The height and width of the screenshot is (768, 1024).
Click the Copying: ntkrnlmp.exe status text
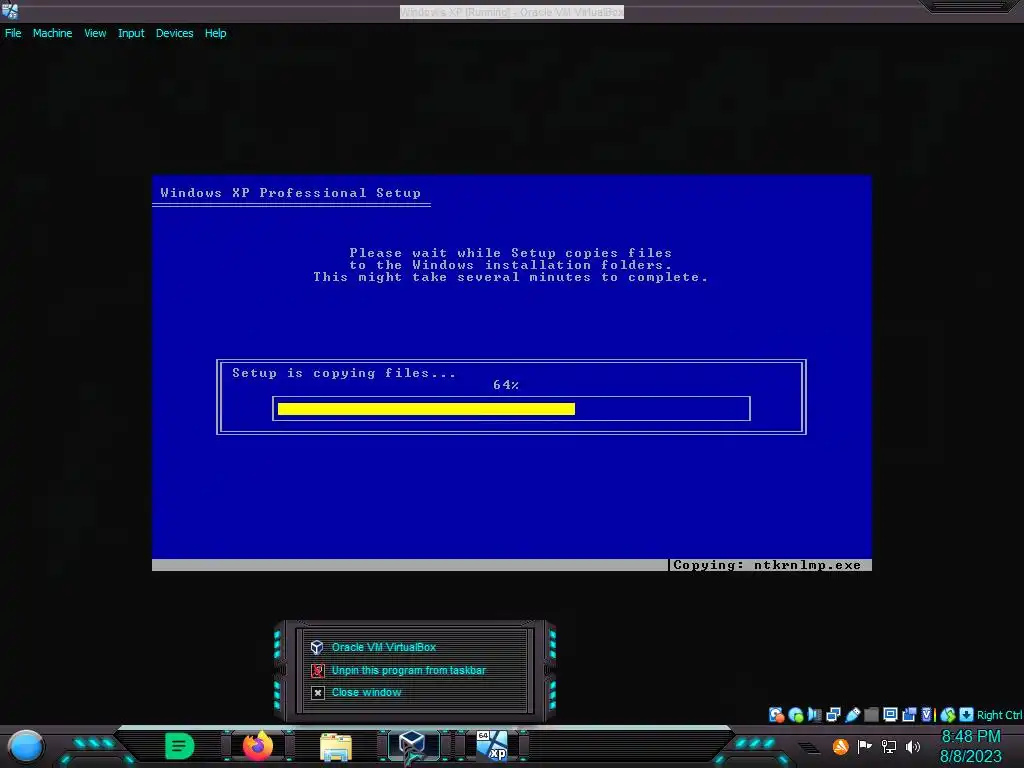click(767, 565)
